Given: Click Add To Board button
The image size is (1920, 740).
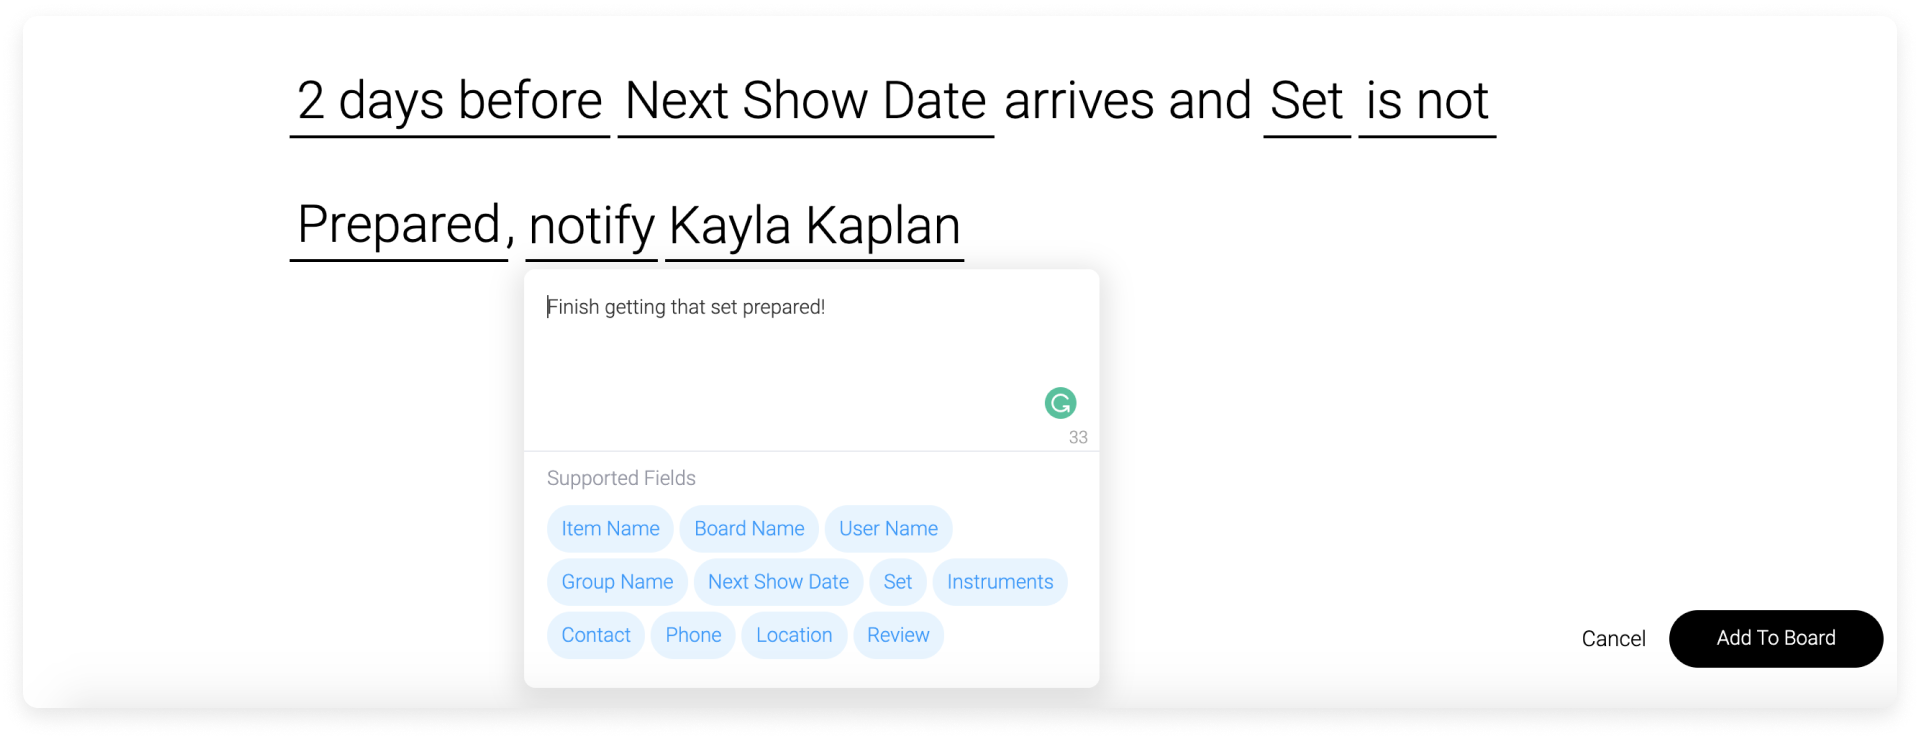Looking at the screenshot, I should [x=1776, y=638].
